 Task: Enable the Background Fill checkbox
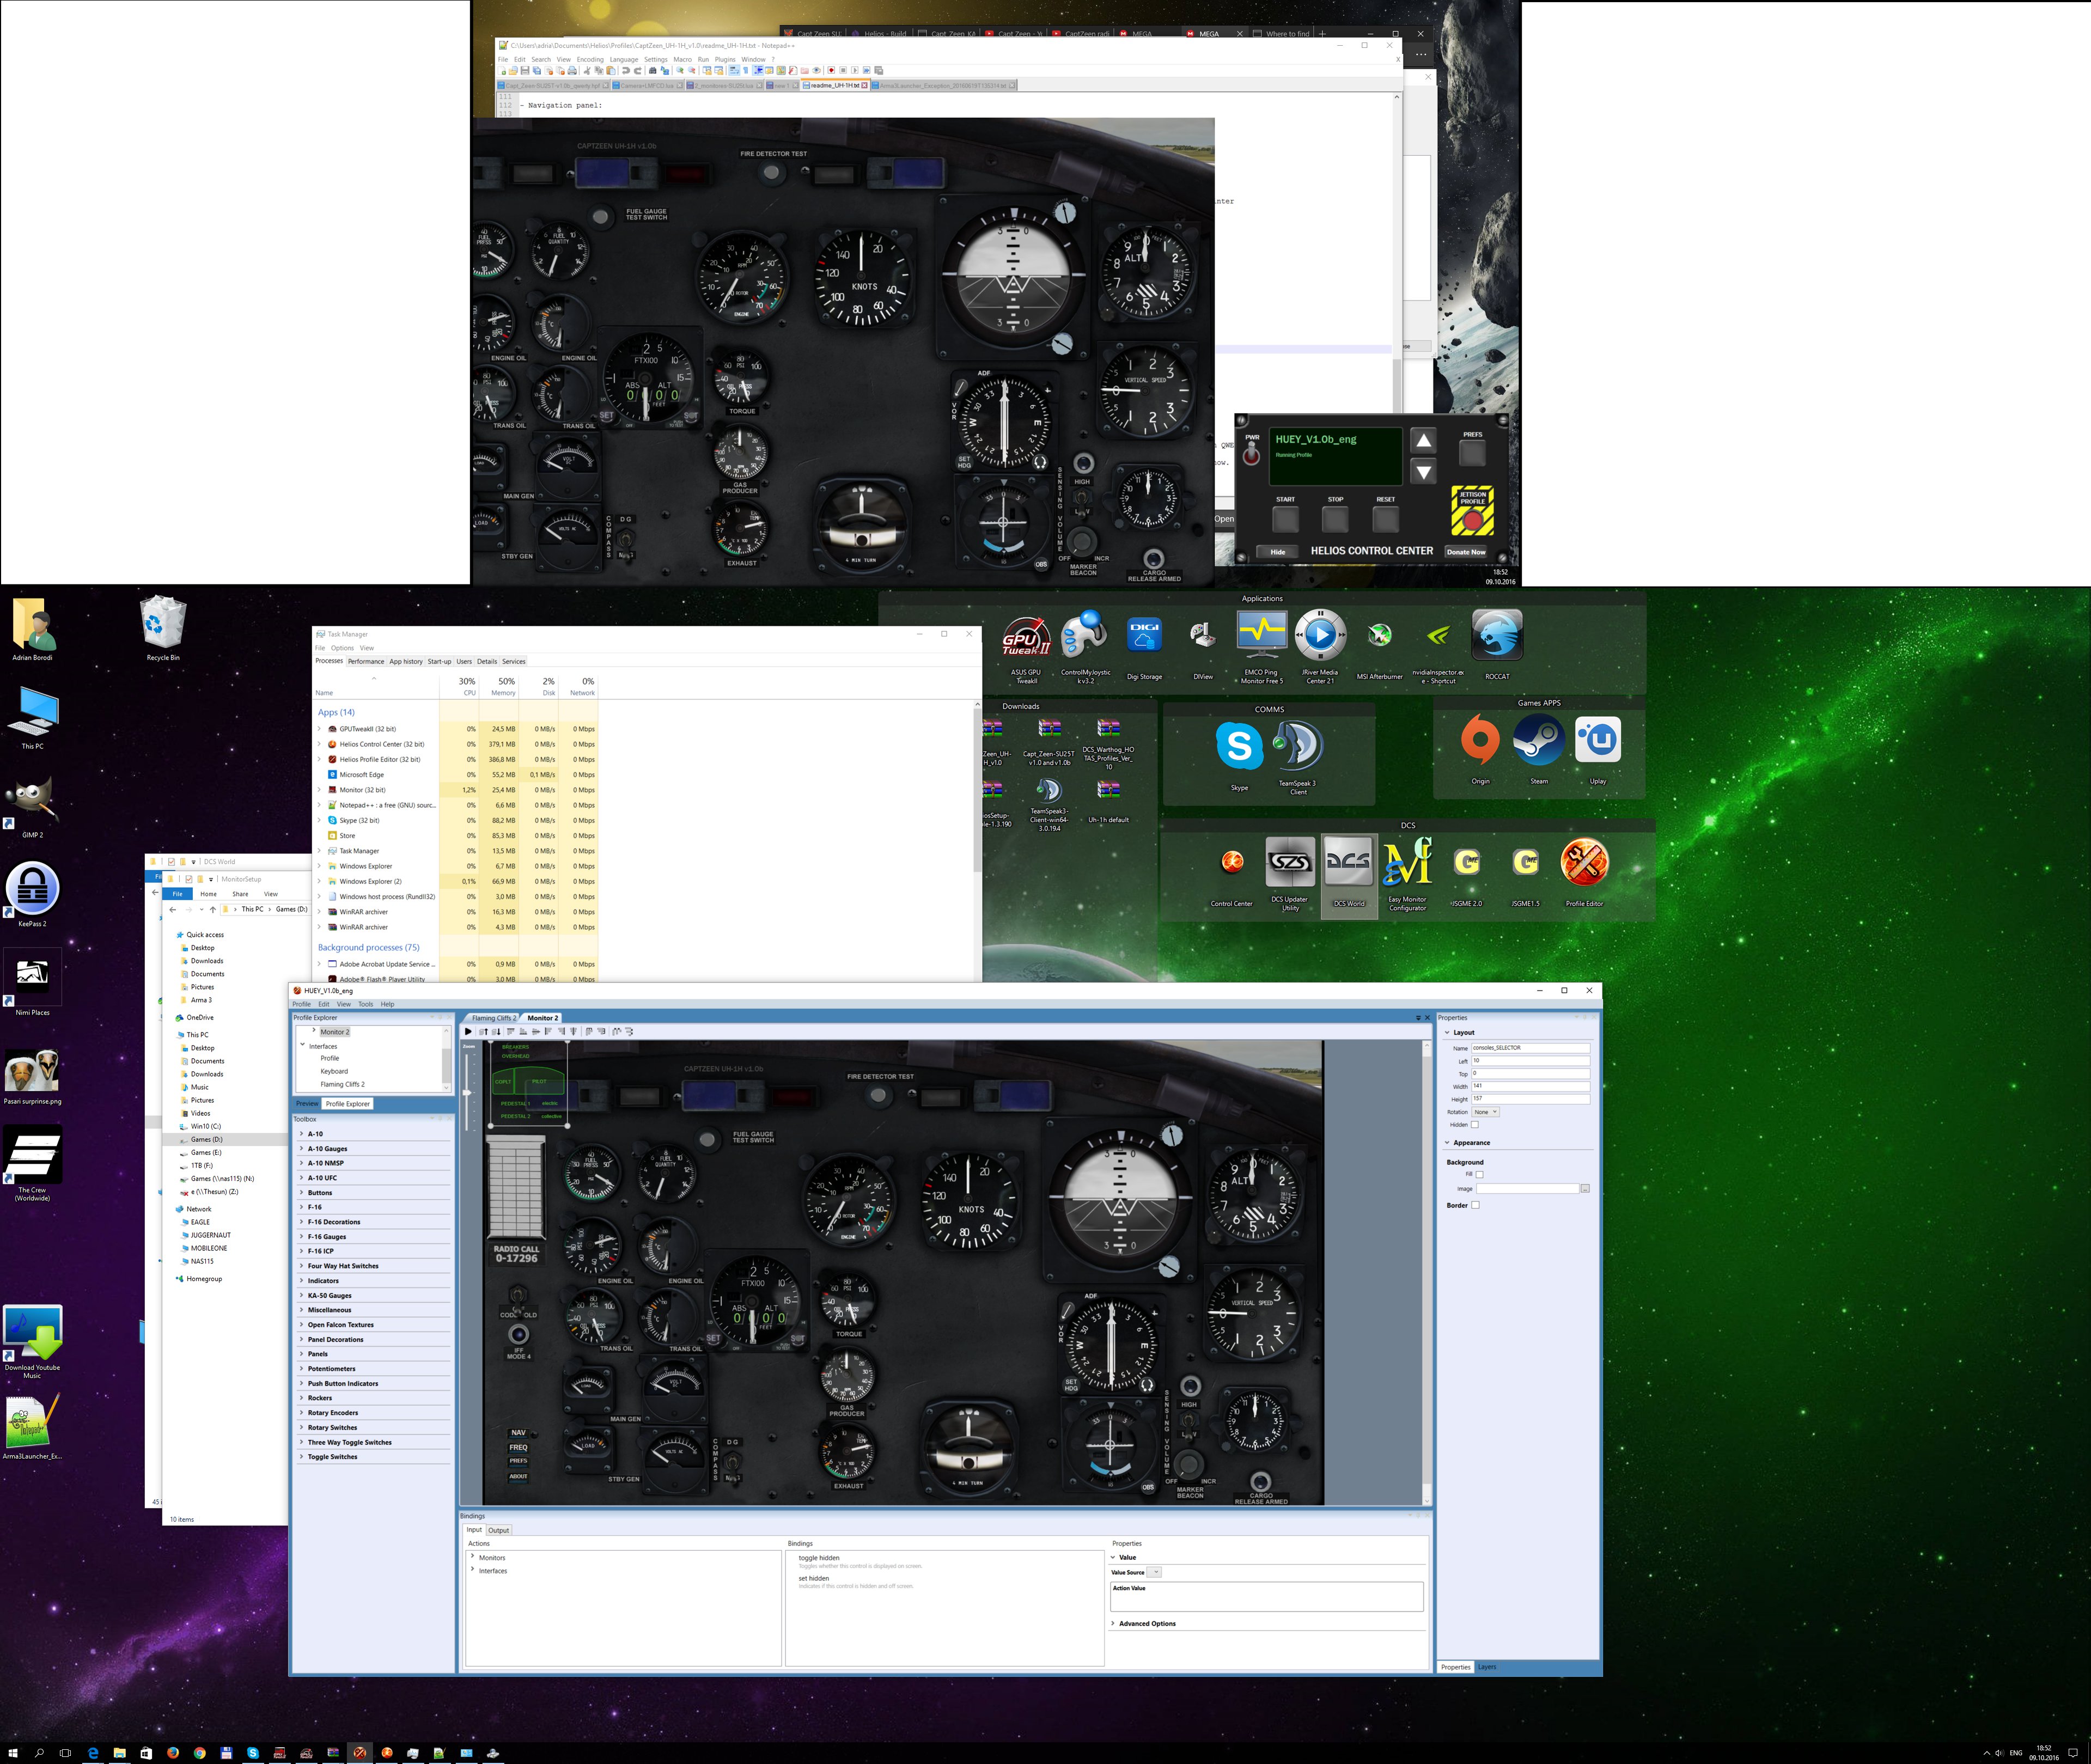pos(1479,1175)
